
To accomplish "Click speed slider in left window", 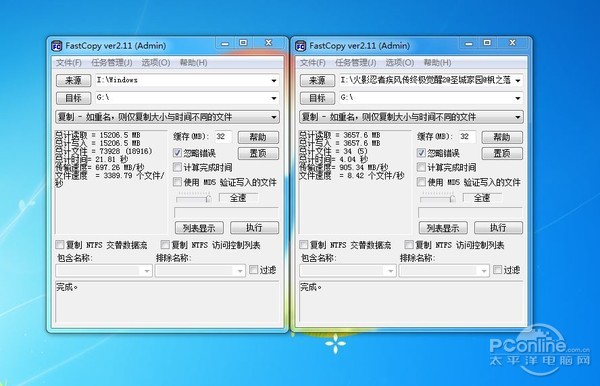I will [194, 198].
